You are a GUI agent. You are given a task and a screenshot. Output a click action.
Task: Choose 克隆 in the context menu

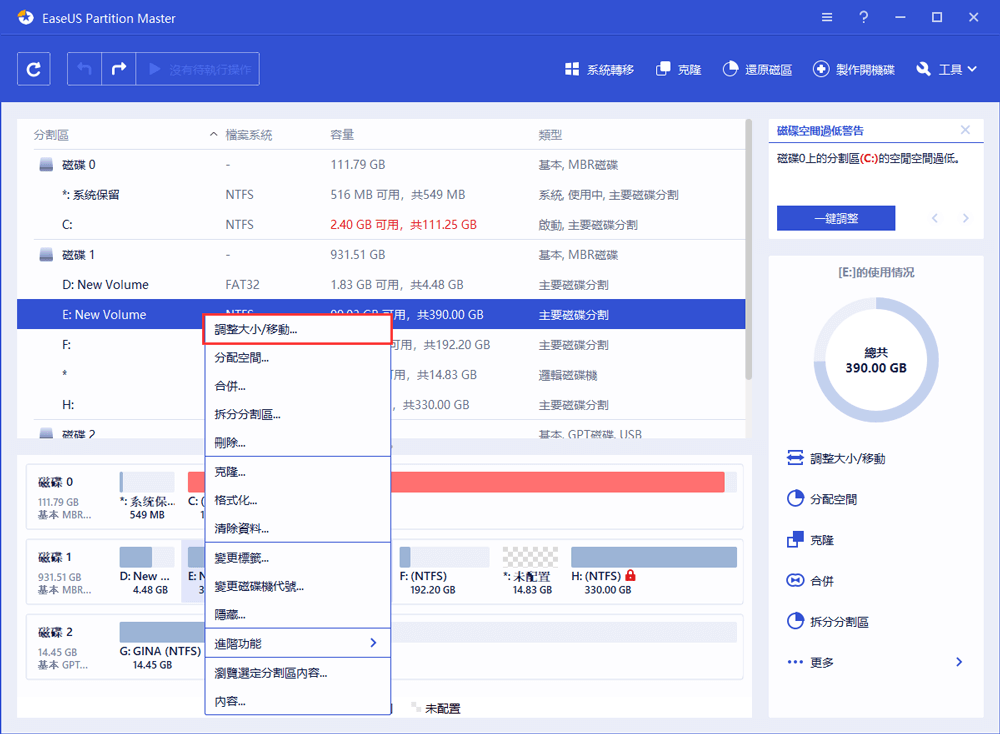coord(297,472)
